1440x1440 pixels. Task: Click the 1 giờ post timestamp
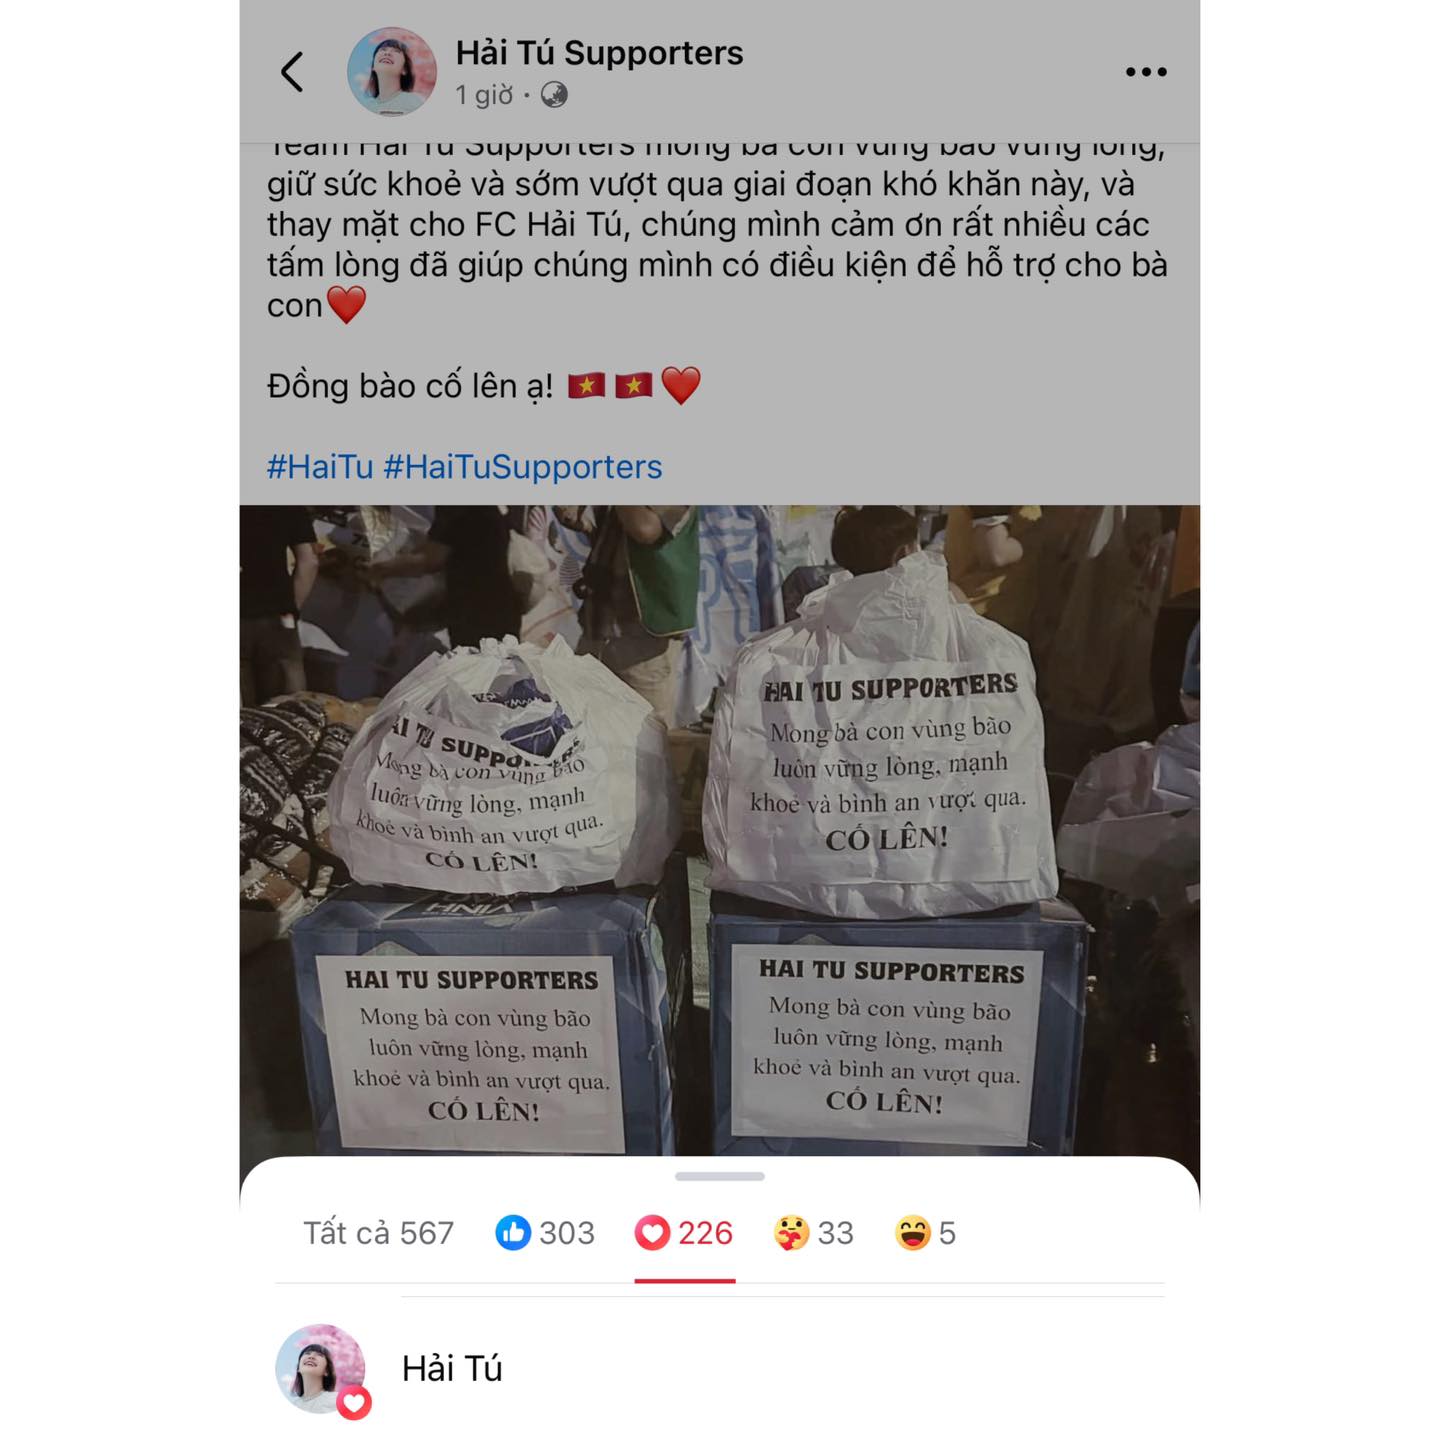coord(484,95)
